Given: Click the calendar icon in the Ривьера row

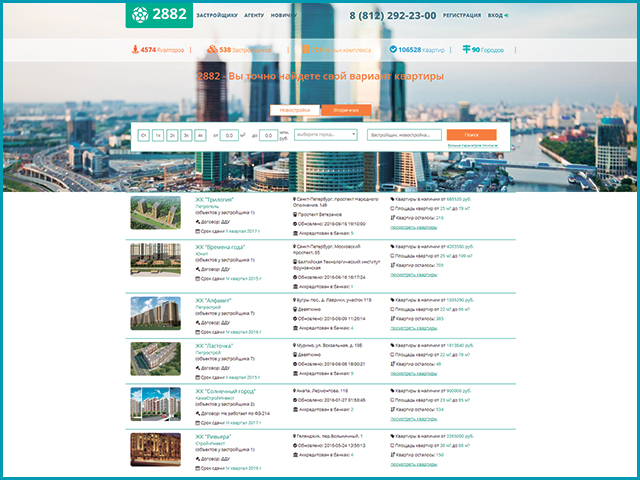Looking at the screenshot, I should tap(198, 468).
